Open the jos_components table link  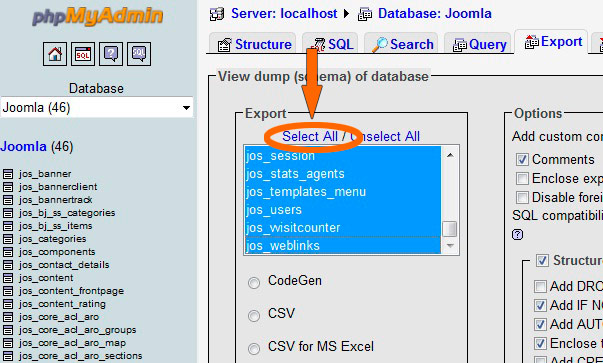57,252
